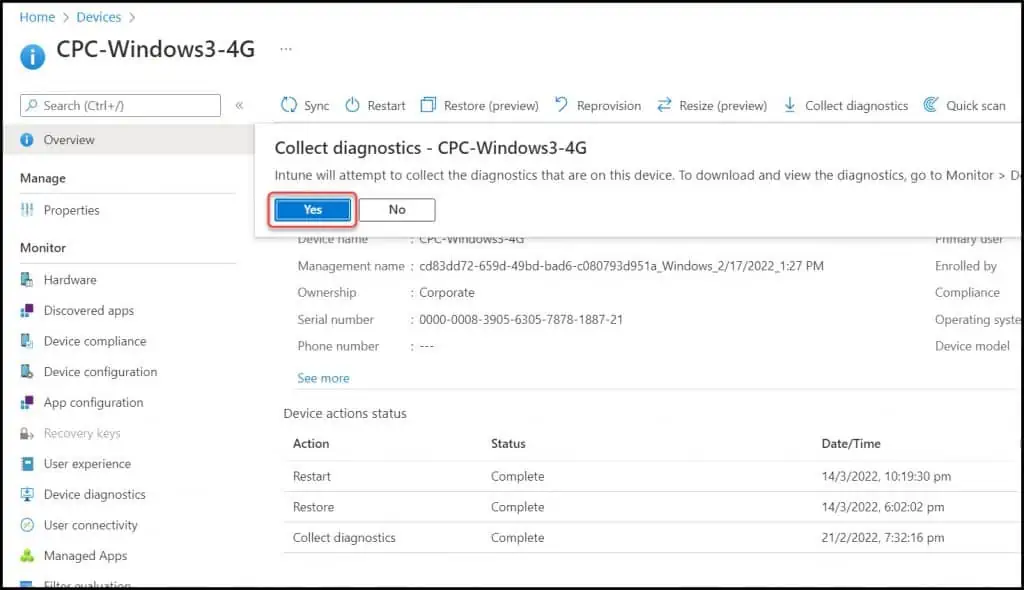Image resolution: width=1024 pixels, height=590 pixels.
Task: Open Device diagnostics menu item
Action: (95, 495)
